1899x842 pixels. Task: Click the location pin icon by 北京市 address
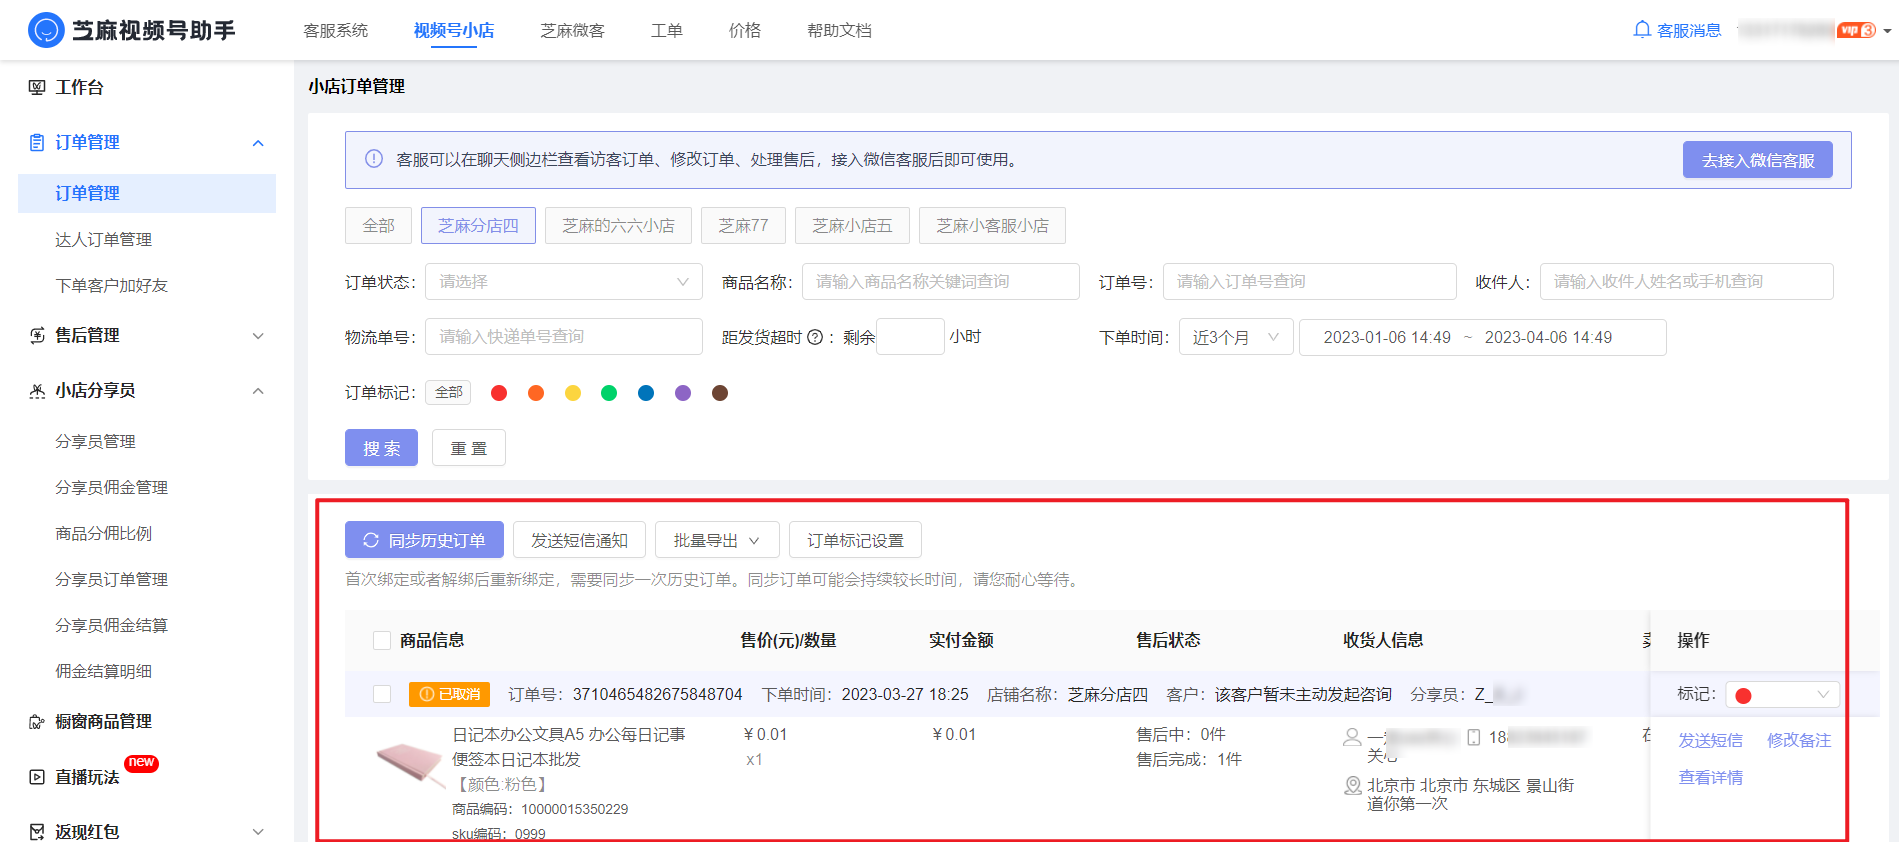(x=1353, y=786)
